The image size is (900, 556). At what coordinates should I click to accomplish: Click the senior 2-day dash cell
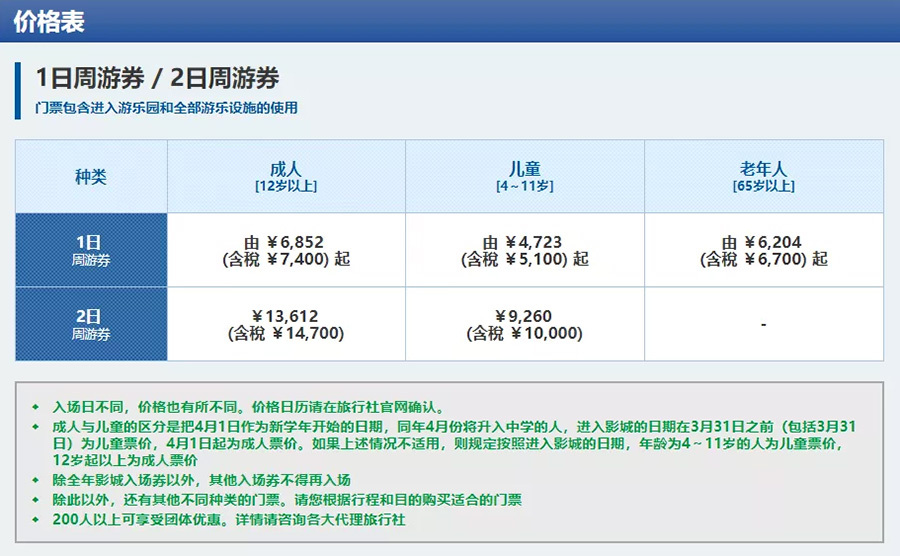coord(763,324)
